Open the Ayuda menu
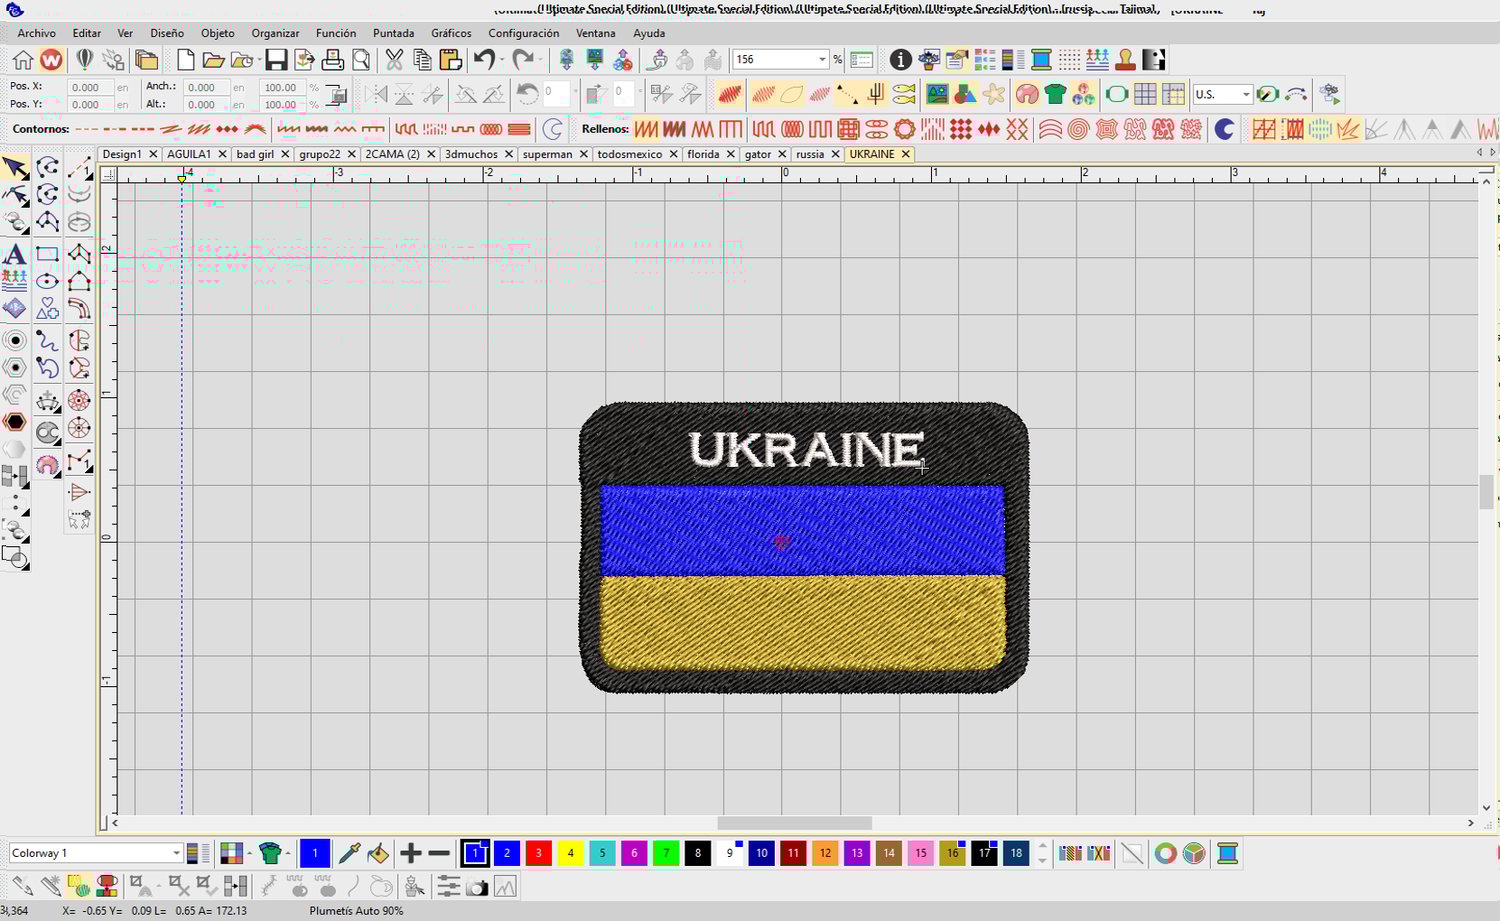 coord(648,33)
